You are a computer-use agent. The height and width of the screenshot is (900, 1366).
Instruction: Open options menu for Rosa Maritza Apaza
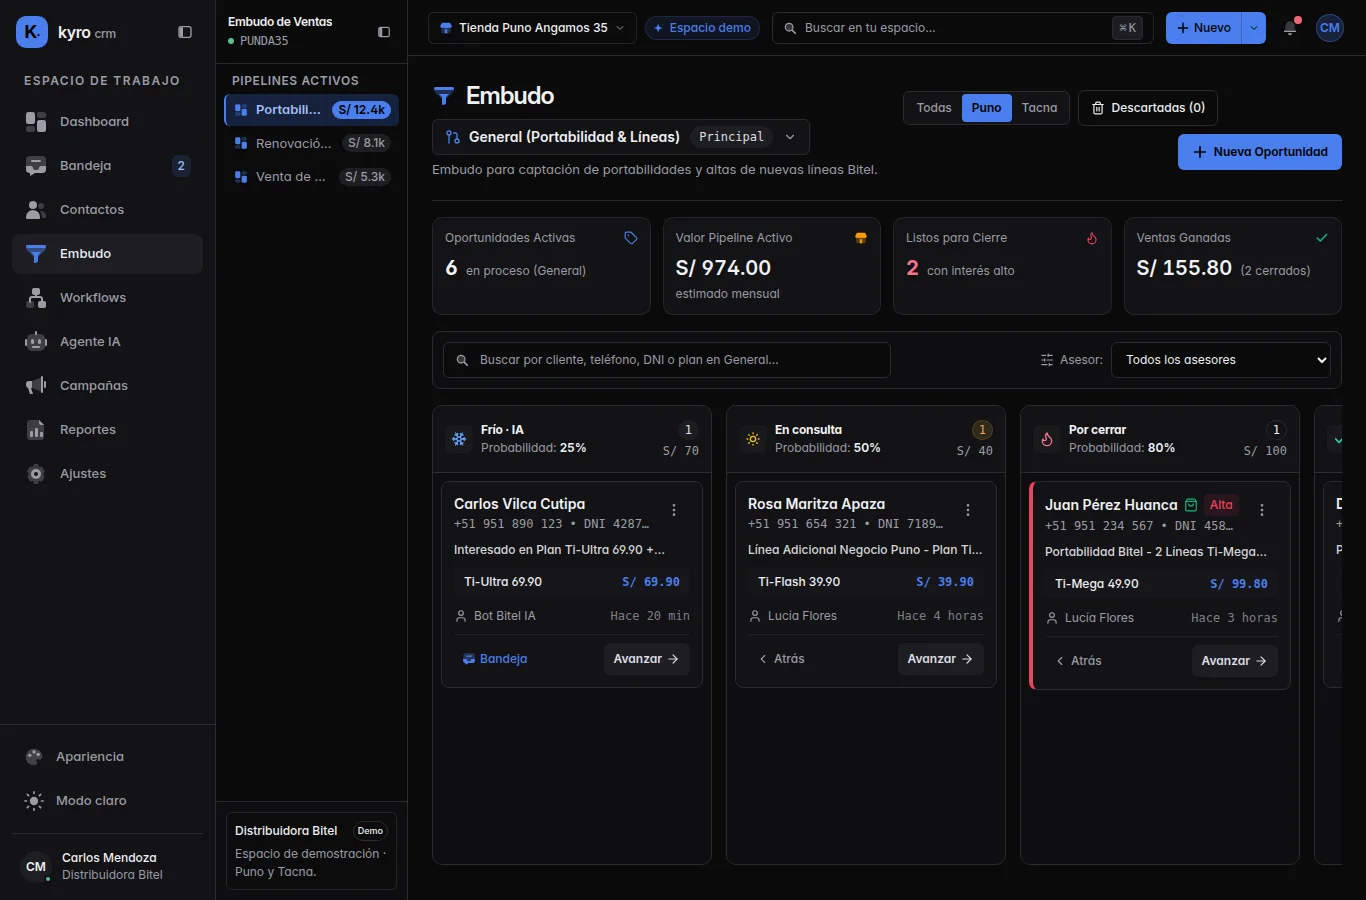pyautogui.click(x=968, y=510)
